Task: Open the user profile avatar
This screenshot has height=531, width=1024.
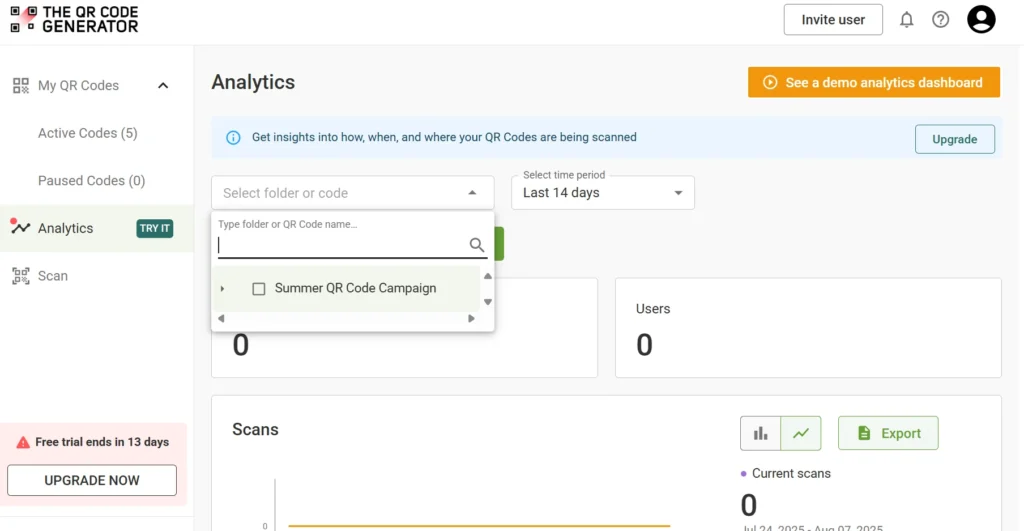Action: [x=981, y=19]
